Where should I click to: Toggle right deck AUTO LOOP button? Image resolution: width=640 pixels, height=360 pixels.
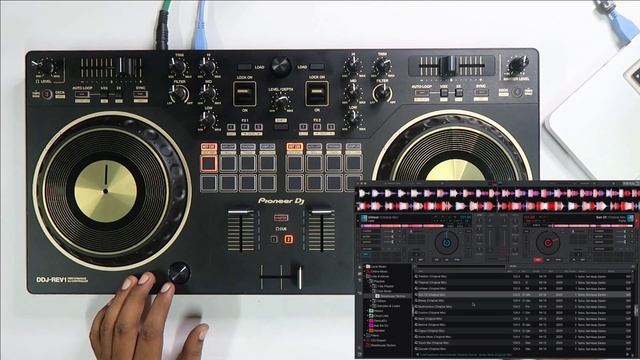click(422, 93)
